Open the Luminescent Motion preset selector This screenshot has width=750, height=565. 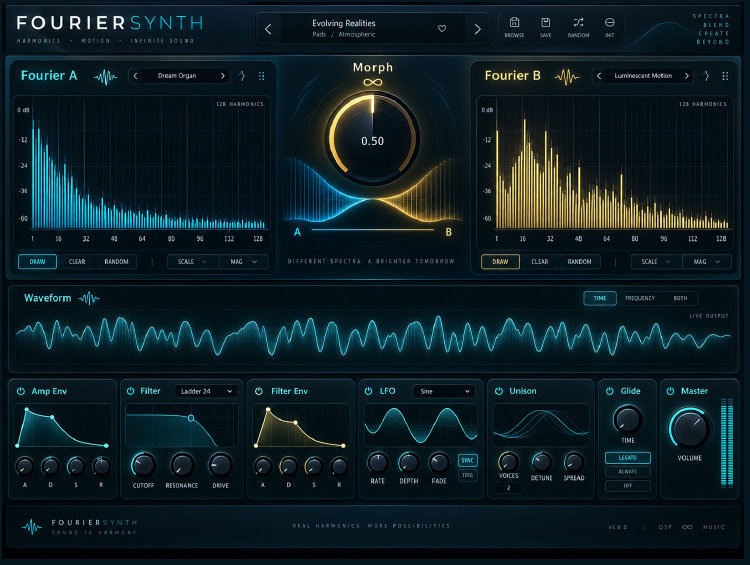(x=643, y=76)
